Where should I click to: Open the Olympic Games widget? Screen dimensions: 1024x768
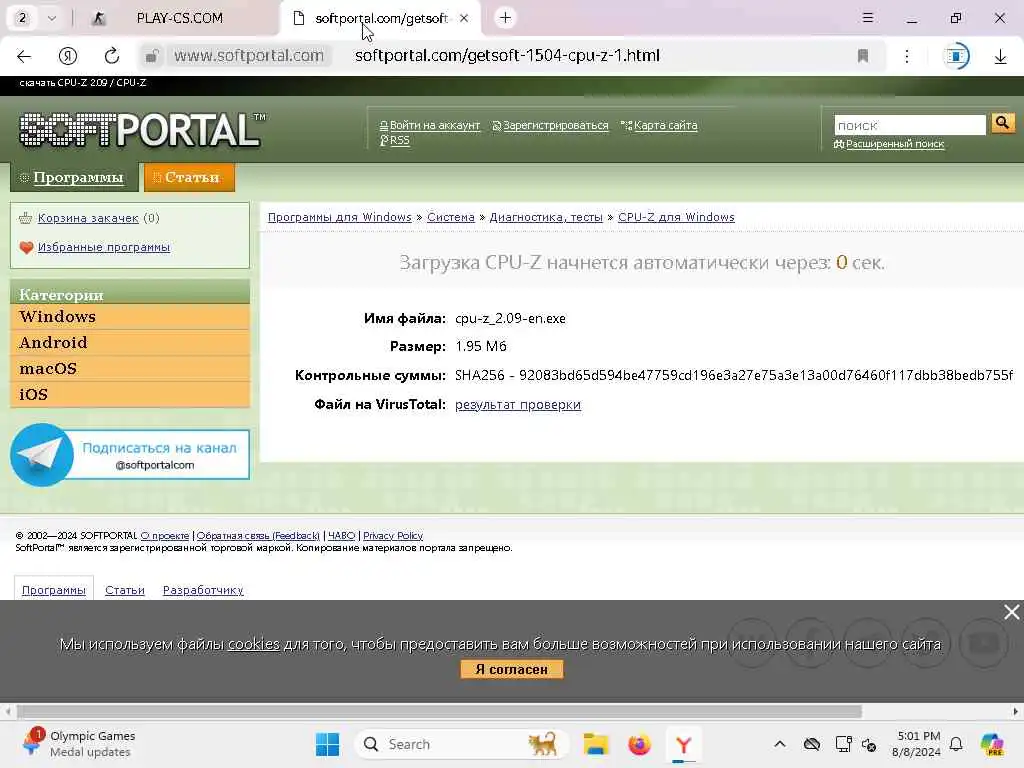(x=77, y=744)
